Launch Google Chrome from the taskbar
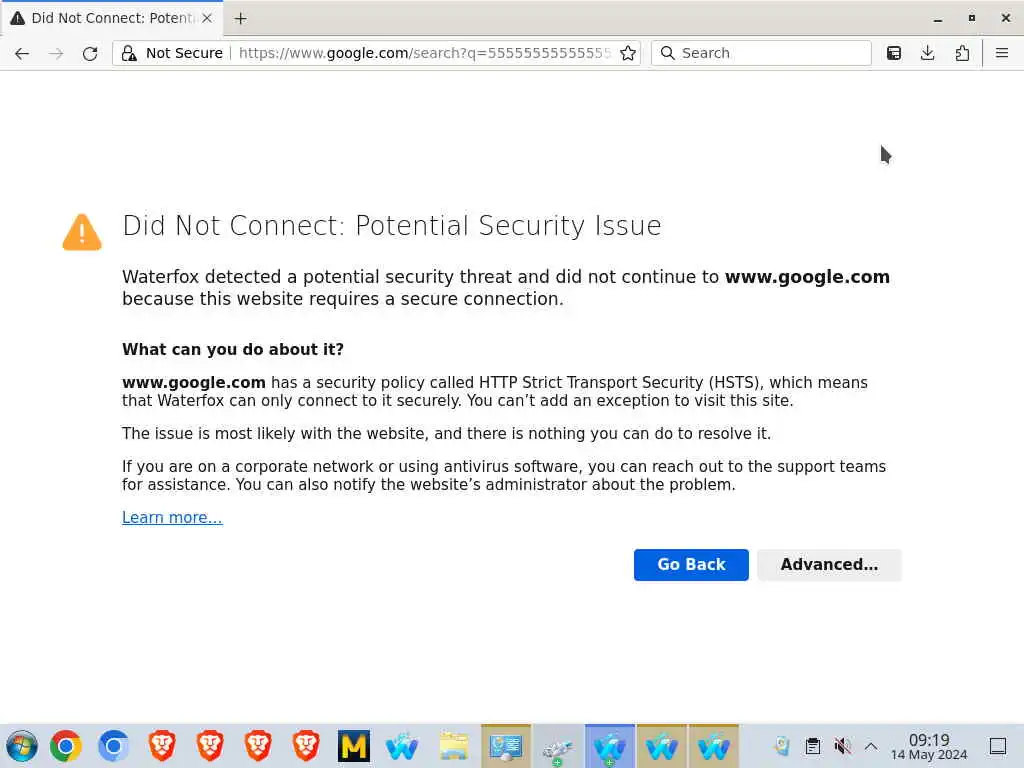The image size is (1024, 768). (x=66, y=746)
